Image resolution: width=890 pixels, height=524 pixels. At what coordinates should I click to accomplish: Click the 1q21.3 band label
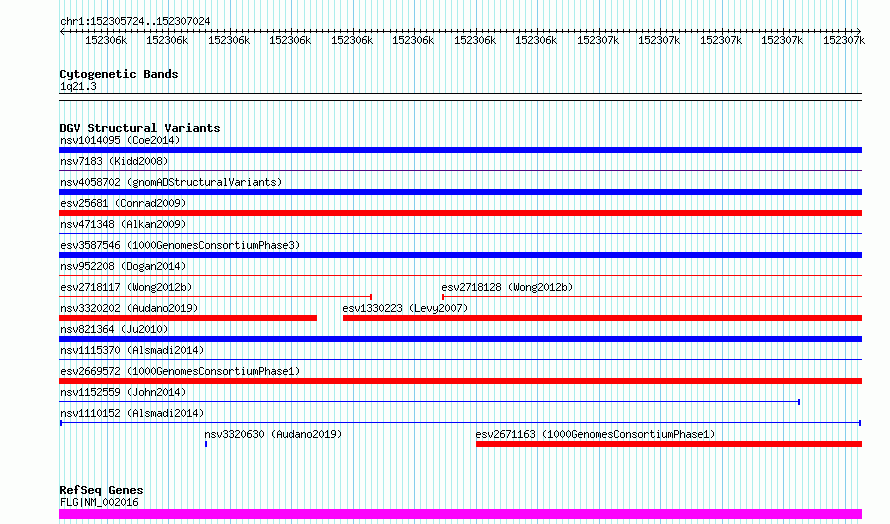[x=78, y=86]
